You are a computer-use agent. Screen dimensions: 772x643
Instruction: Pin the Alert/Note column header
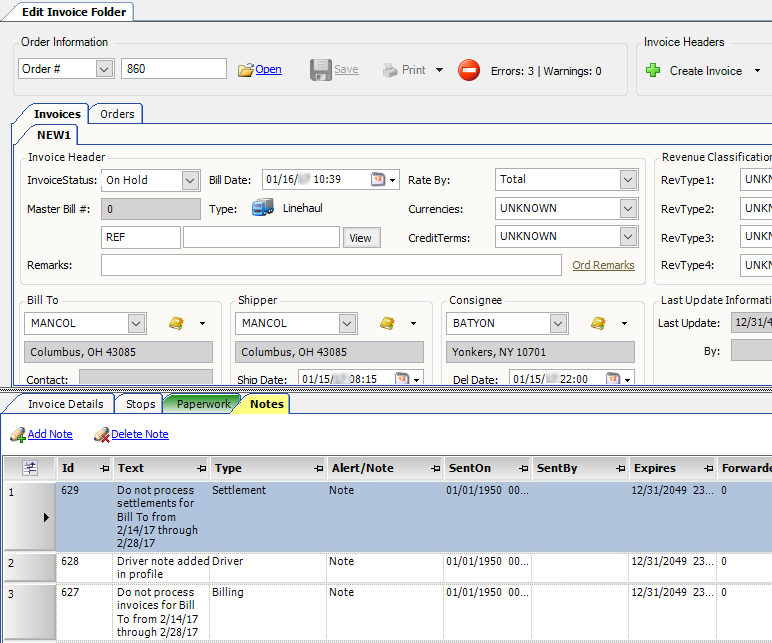point(435,469)
